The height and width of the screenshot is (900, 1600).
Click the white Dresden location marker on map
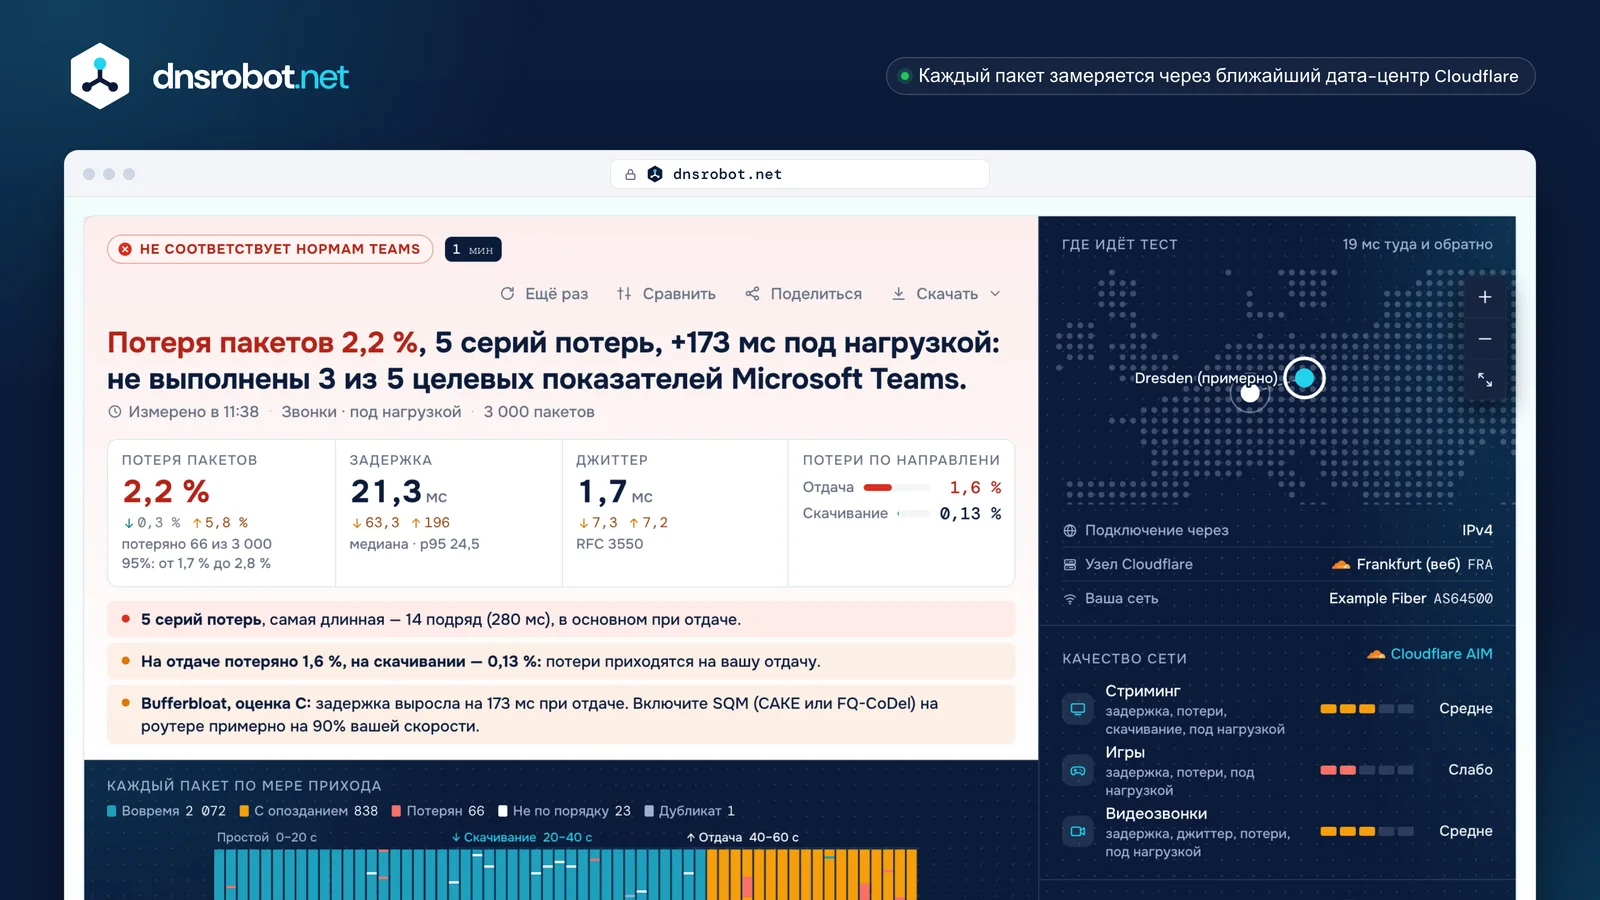click(x=1250, y=393)
